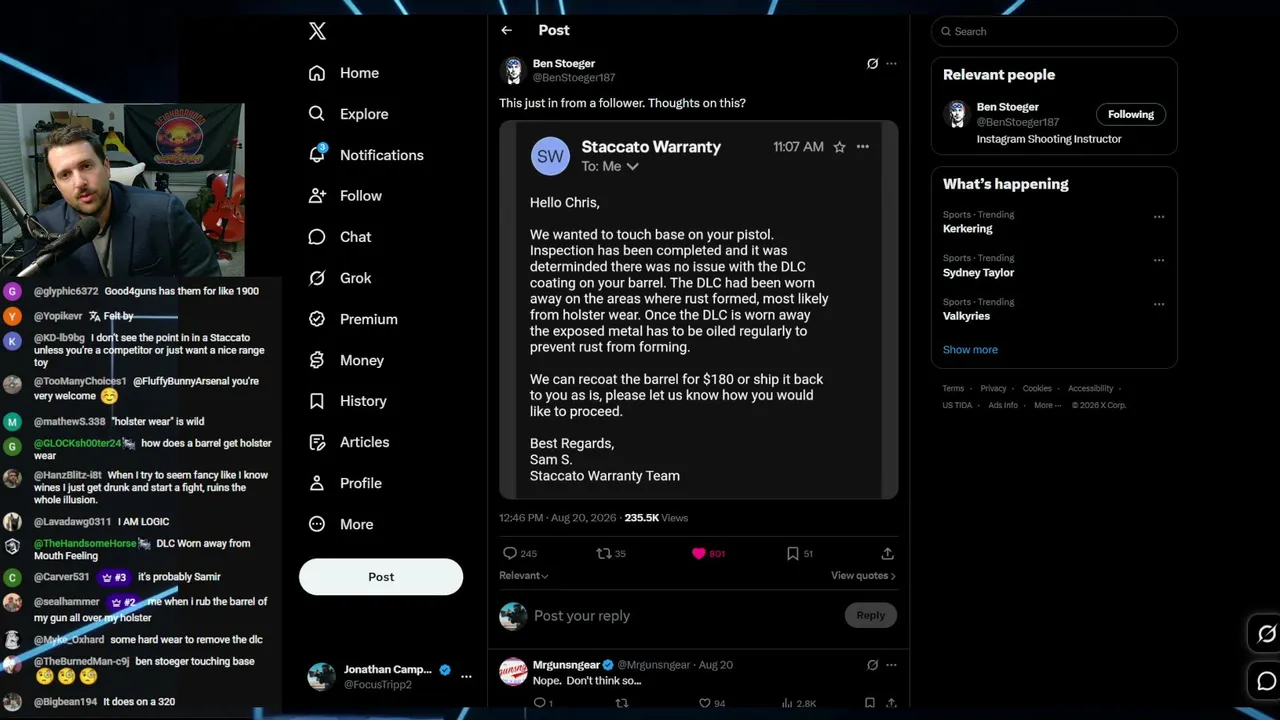Click the streamer webcam video overlay

tap(122, 190)
